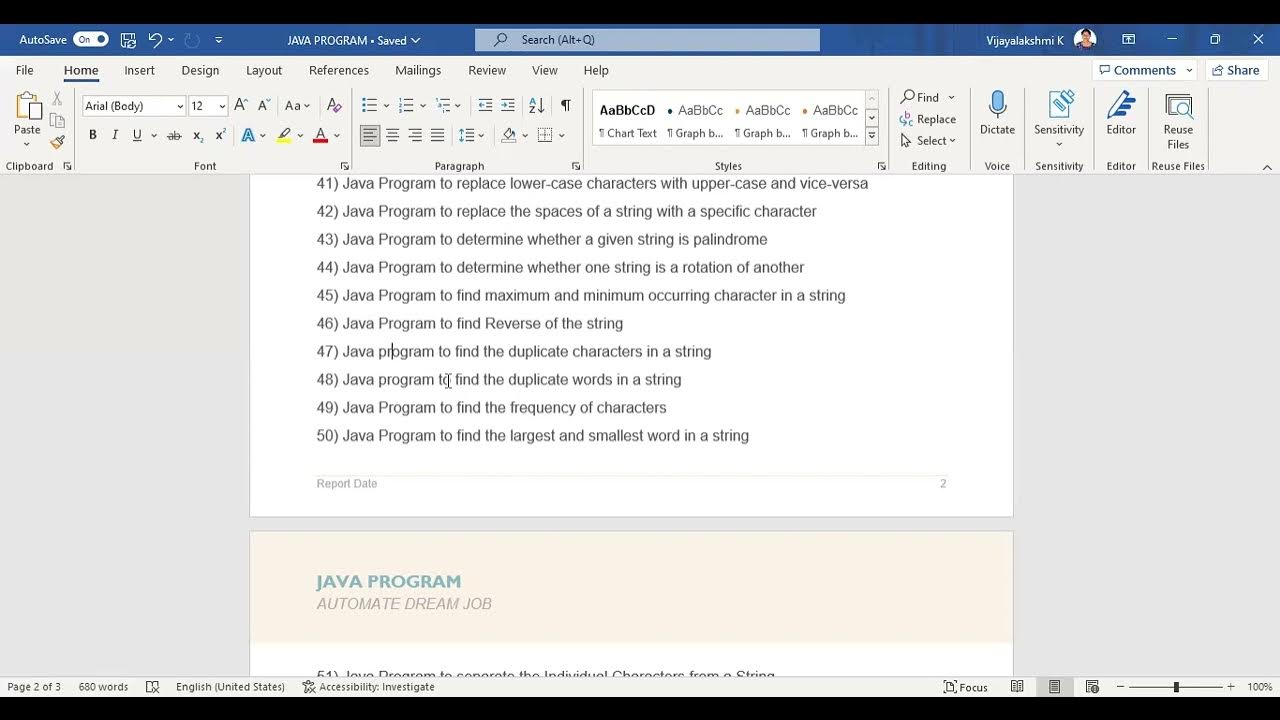The image size is (1280, 720).
Task: Click the Sensitivity icon
Action: (x=1060, y=105)
